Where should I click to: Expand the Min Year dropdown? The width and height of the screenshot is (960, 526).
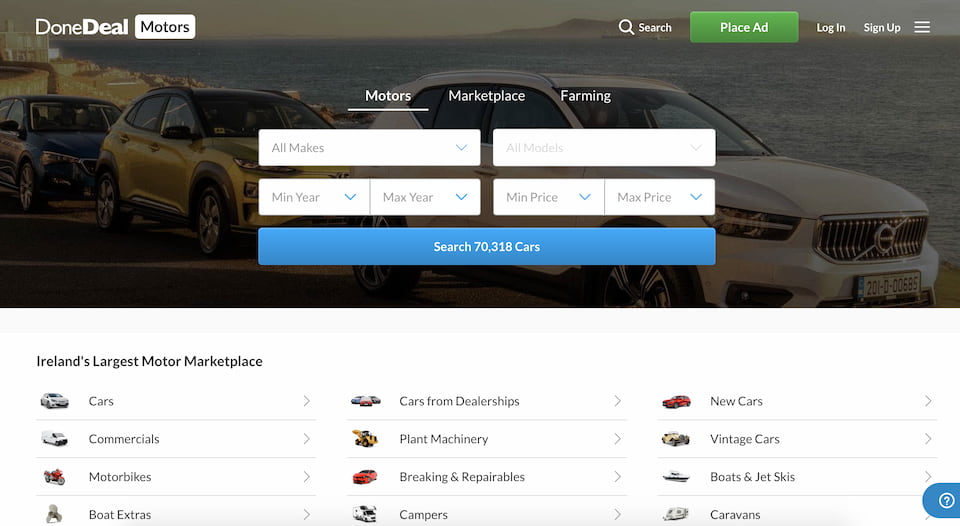pos(314,197)
